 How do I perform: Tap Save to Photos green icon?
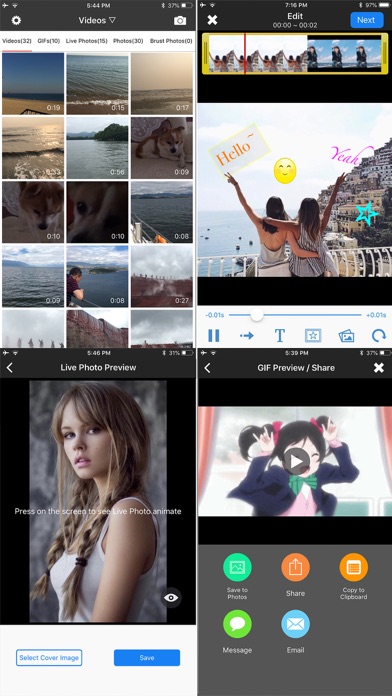(237, 567)
